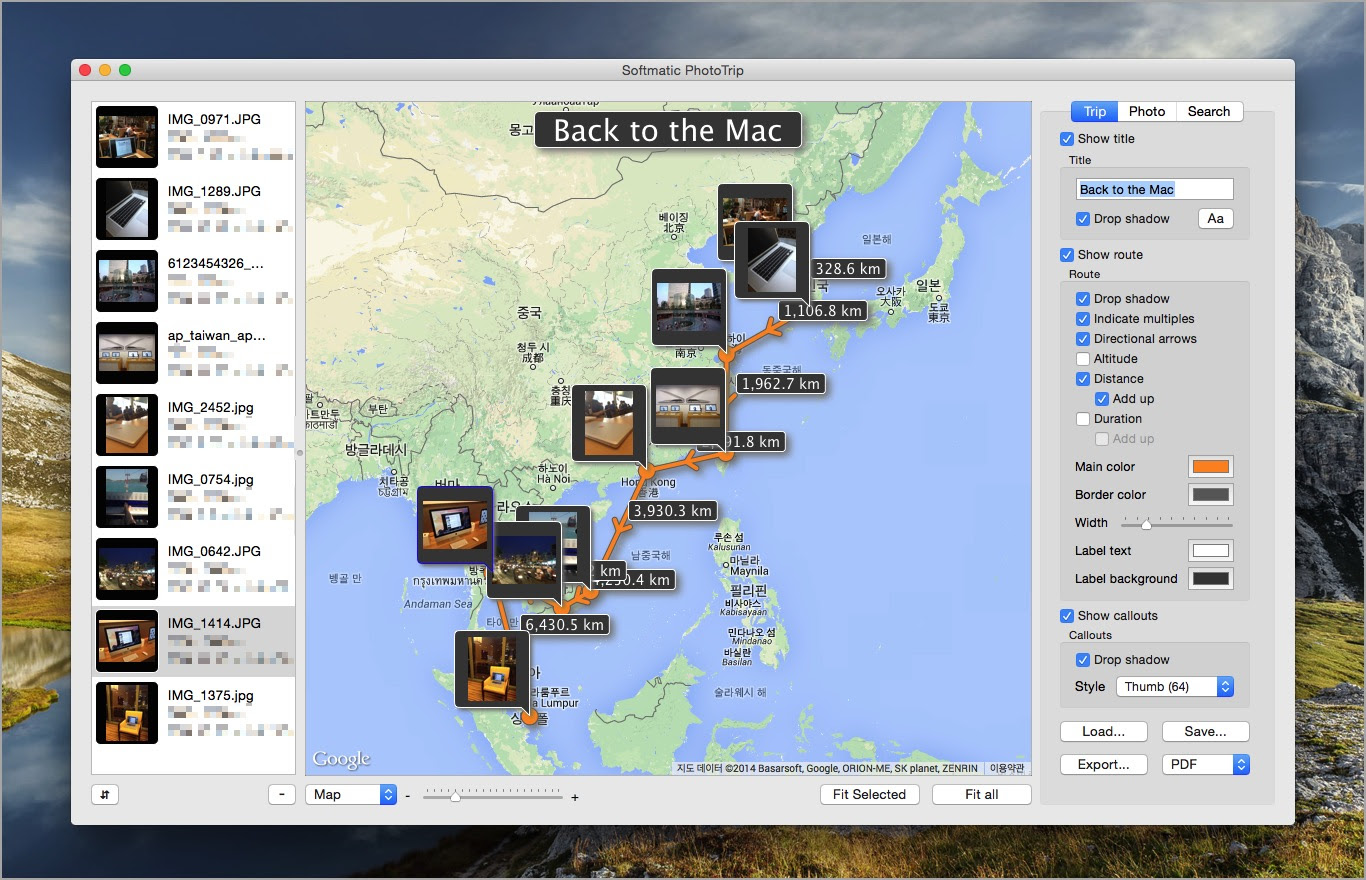Click the Fit all button

pos(981,794)
